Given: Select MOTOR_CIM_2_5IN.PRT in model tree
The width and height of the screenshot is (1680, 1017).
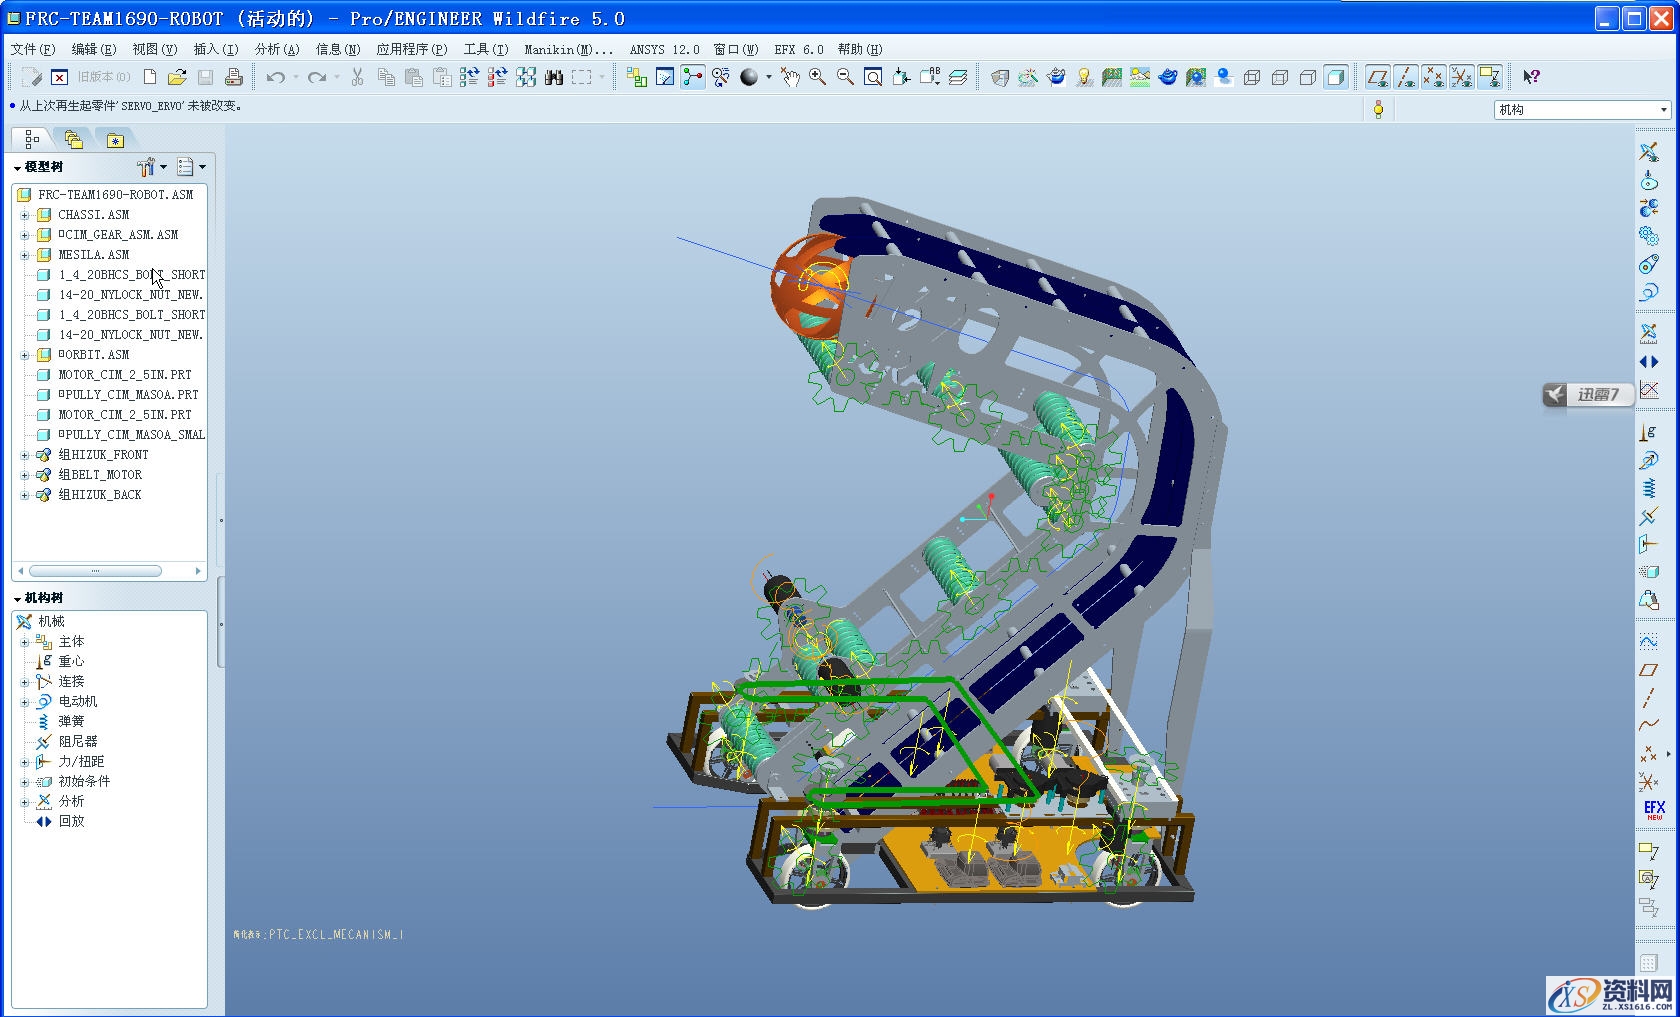Looking at the screenshot, I should [x=124, y=375].
